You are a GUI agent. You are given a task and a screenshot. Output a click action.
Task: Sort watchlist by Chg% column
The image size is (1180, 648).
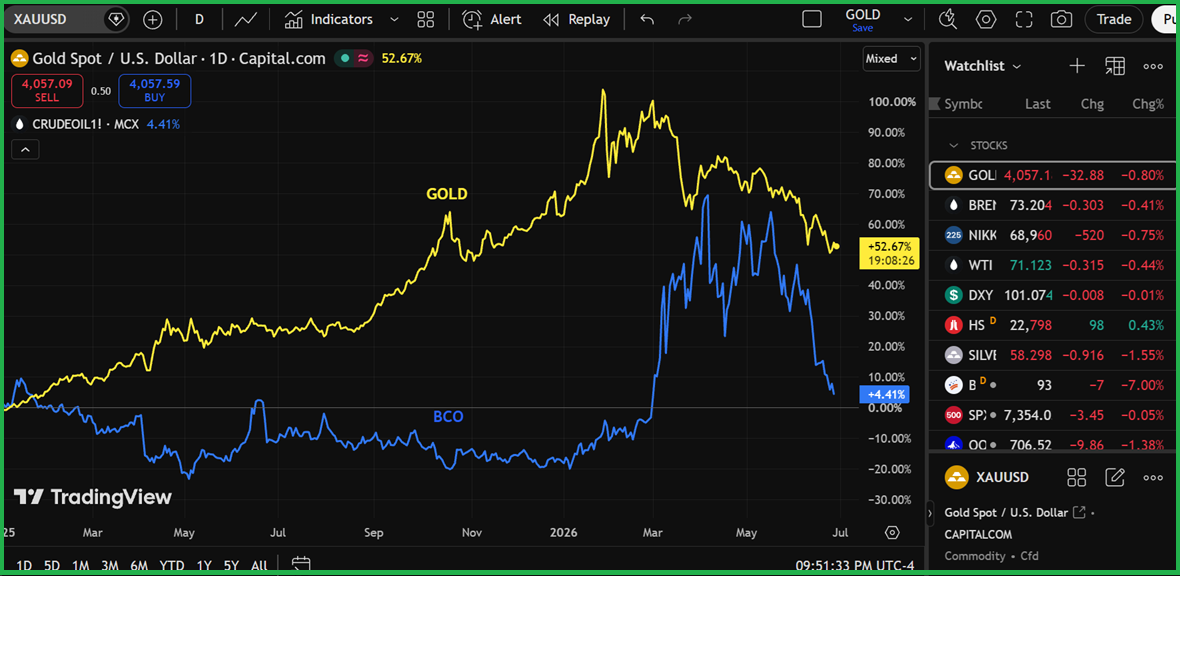[1148, 104]
